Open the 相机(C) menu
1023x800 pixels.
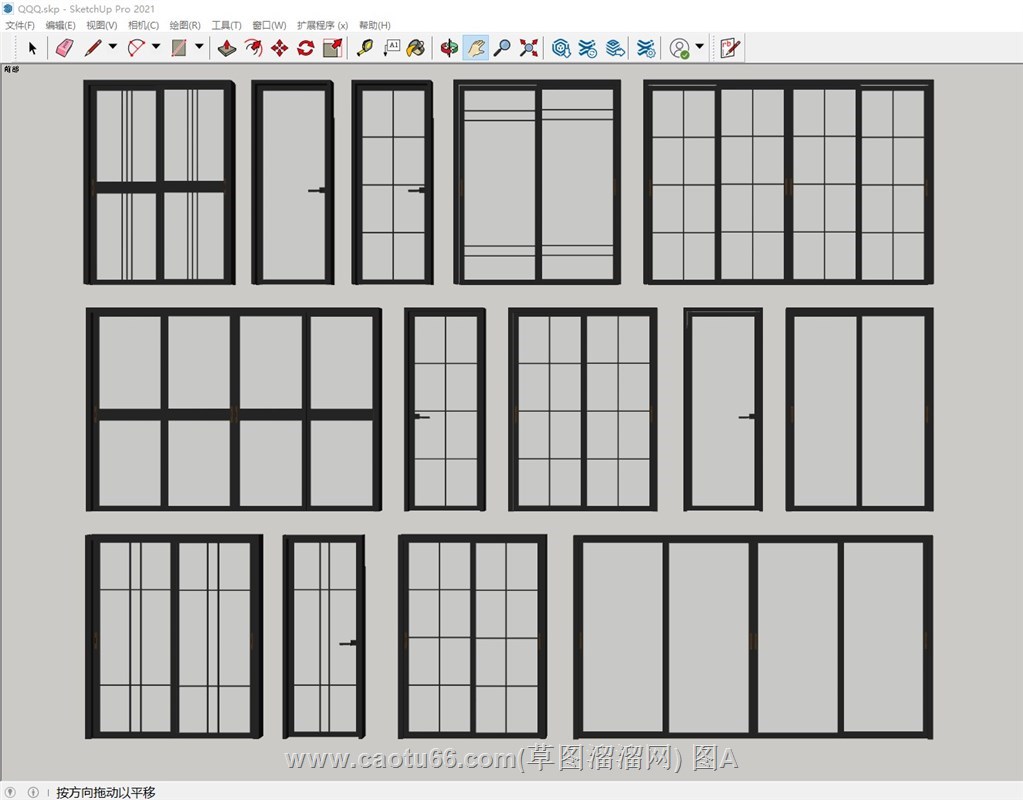pyautogui.click(x=144, y=25)
